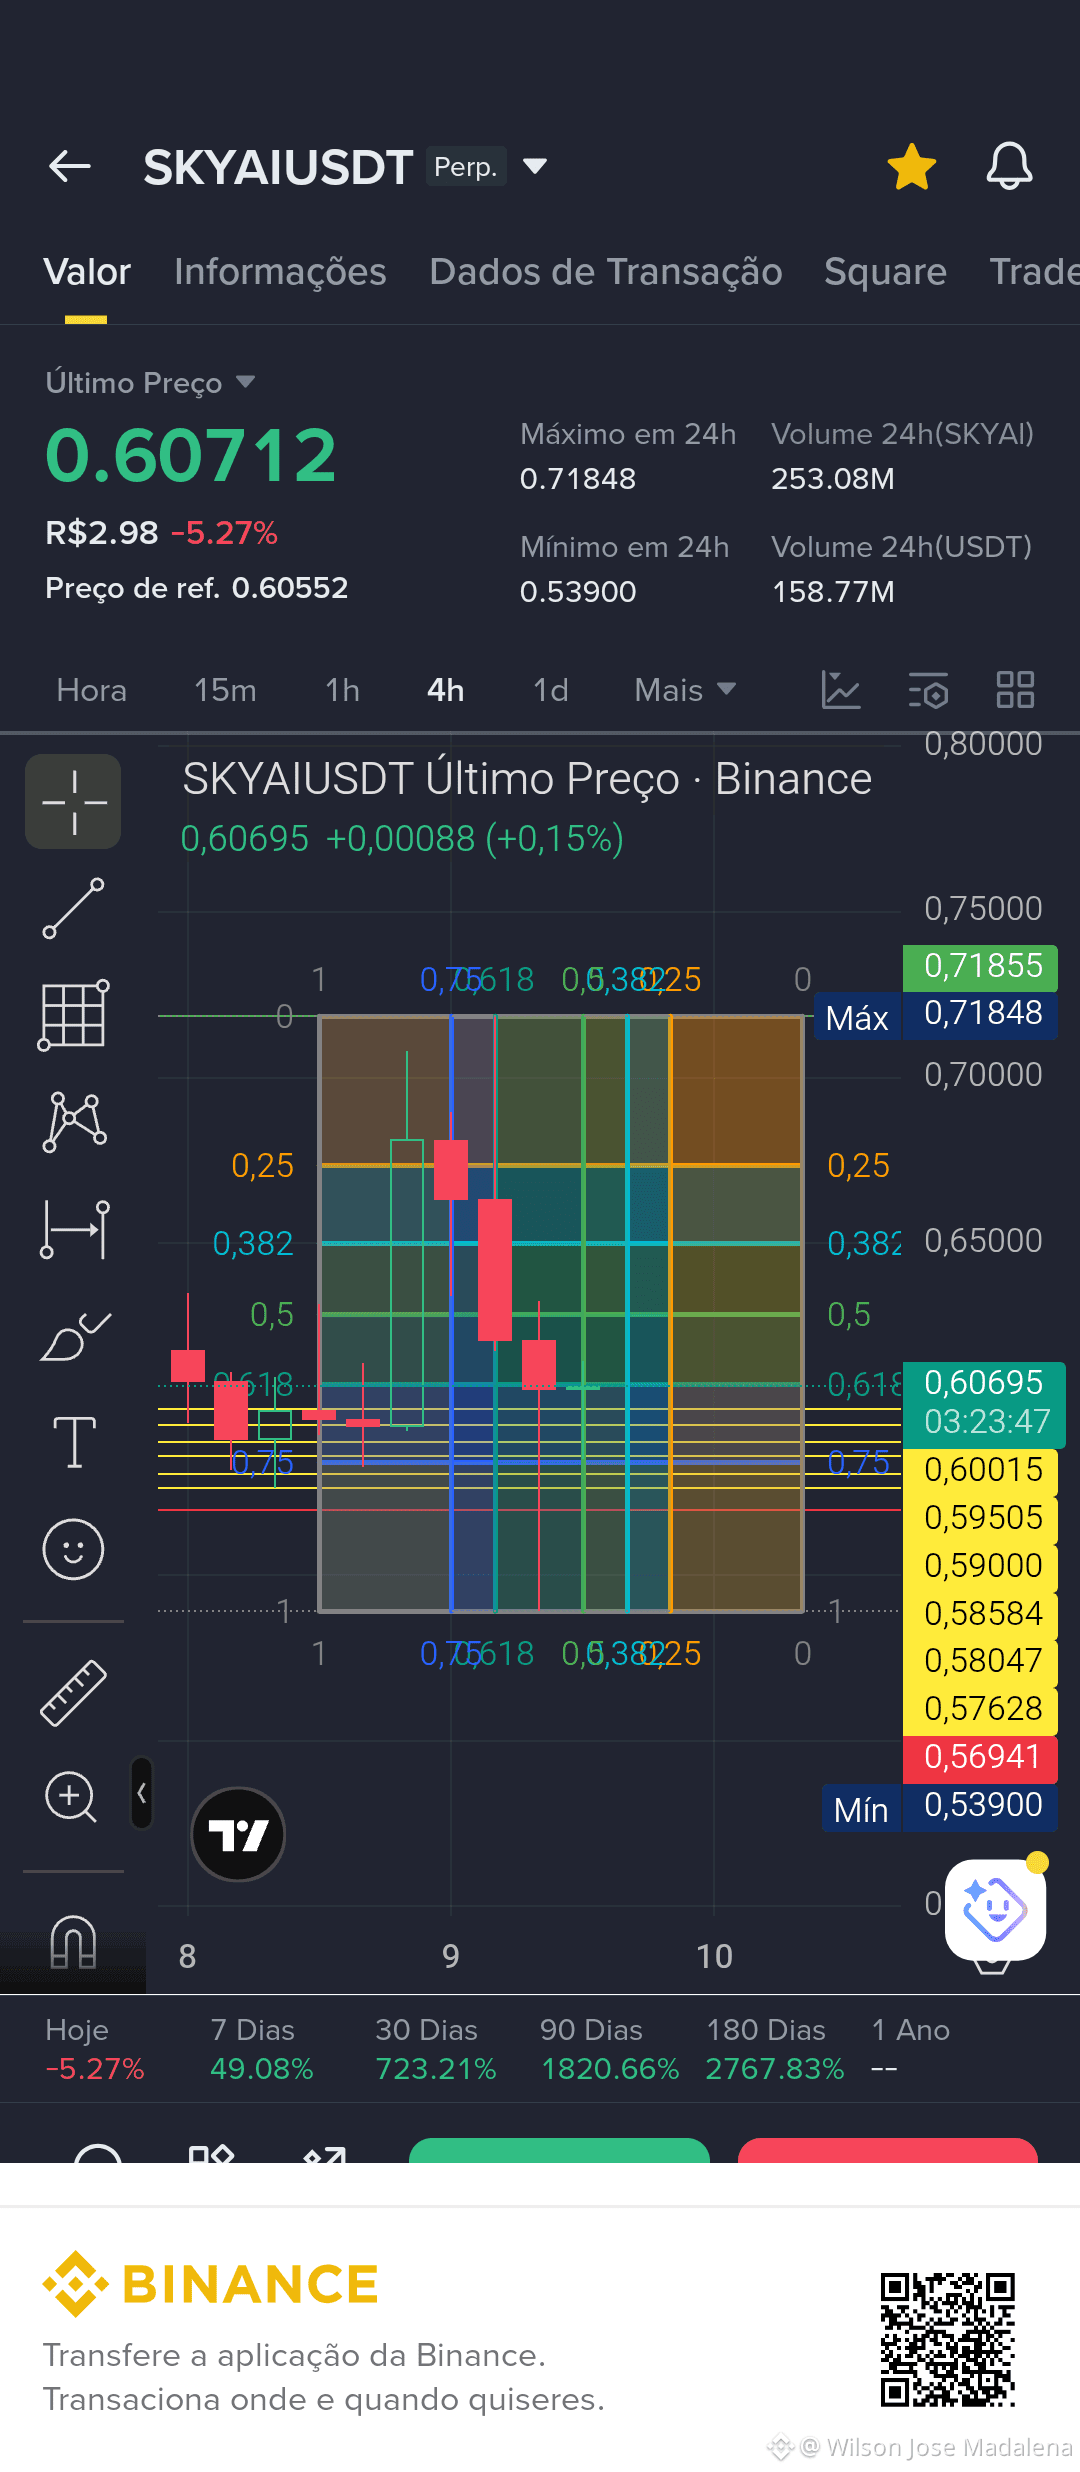Open the Dados de Transação tab
This screenshot has width=1080, height=2472.
coord(605,272)
